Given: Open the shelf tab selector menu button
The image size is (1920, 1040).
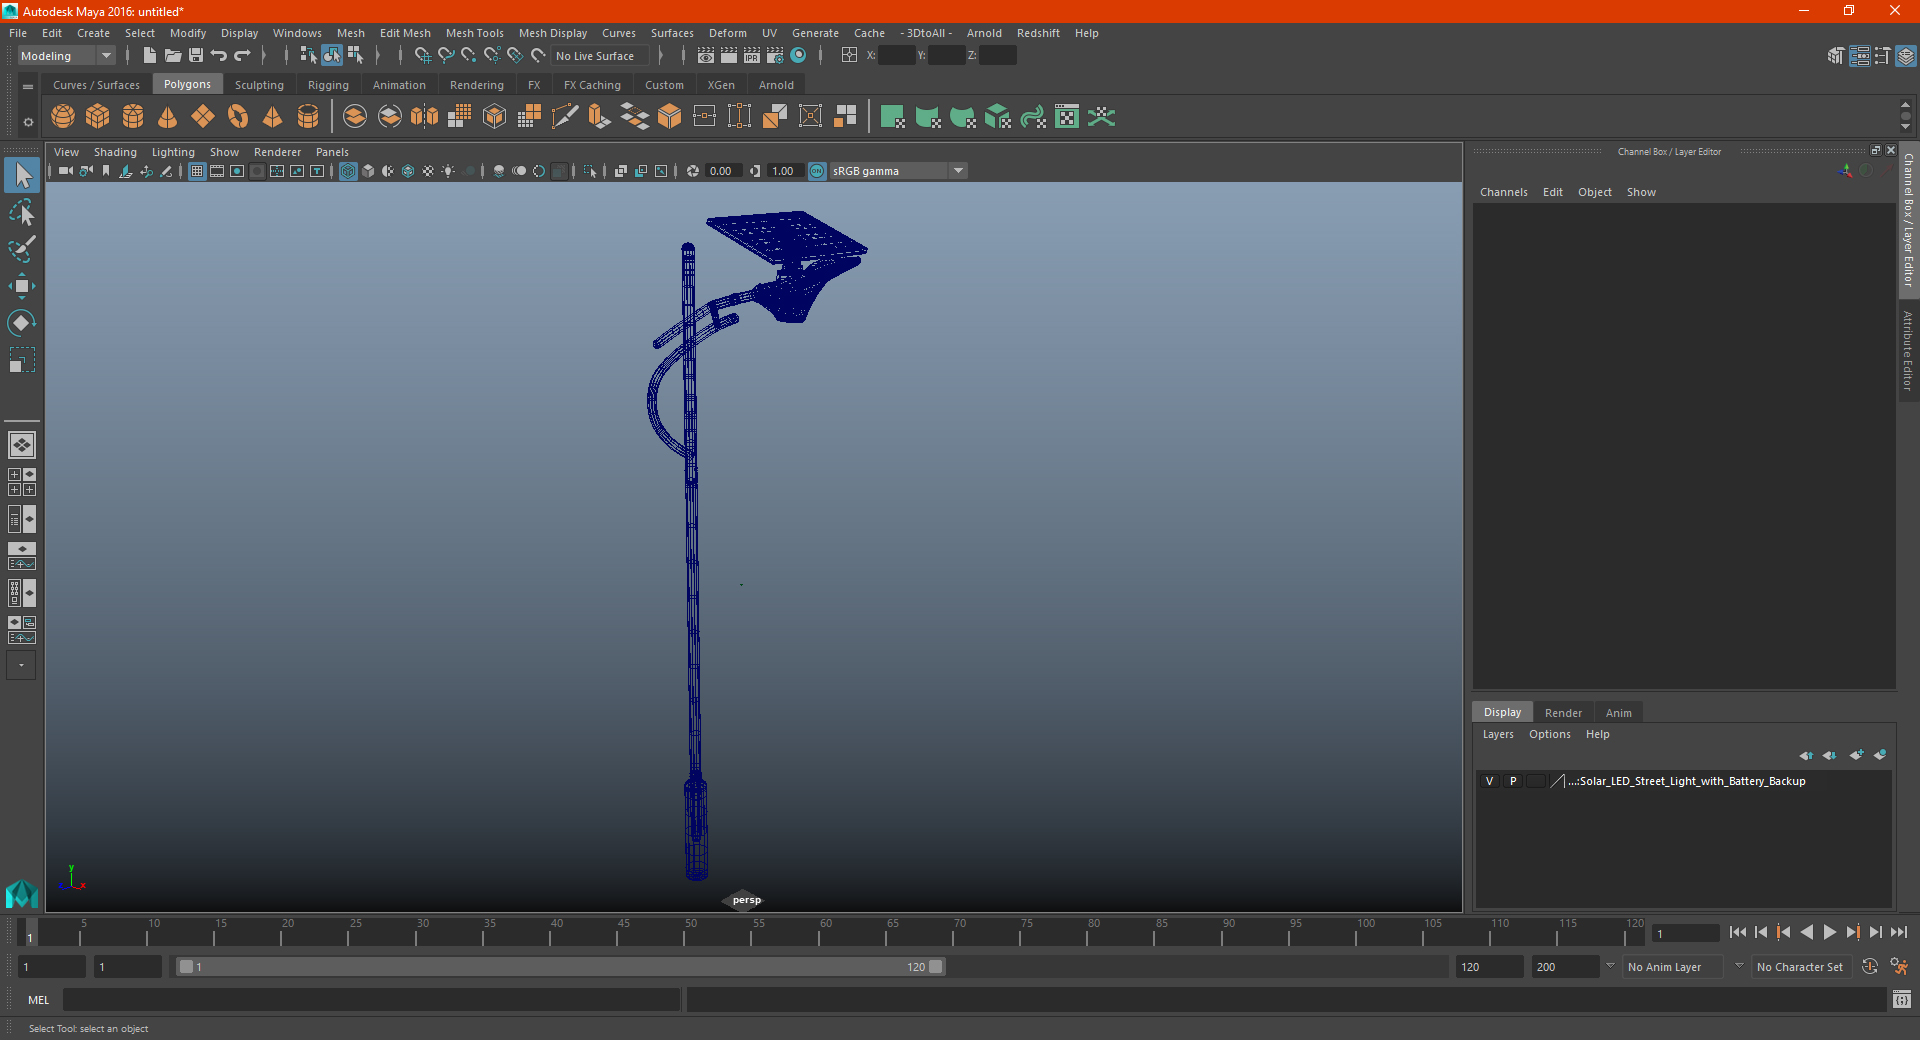Looking at the screenshot, I should click(x=28, y=87).
